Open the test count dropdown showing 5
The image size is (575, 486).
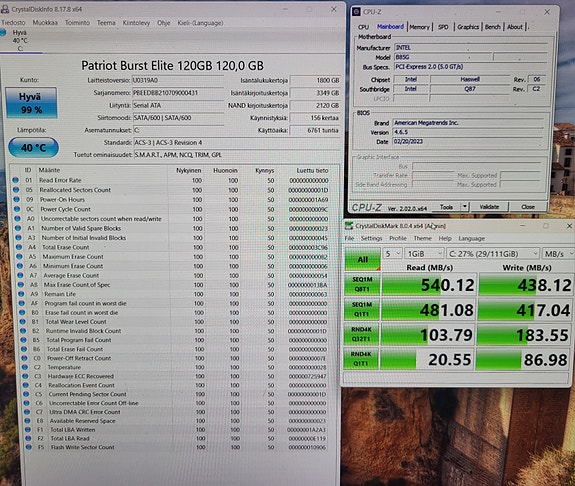392,254
